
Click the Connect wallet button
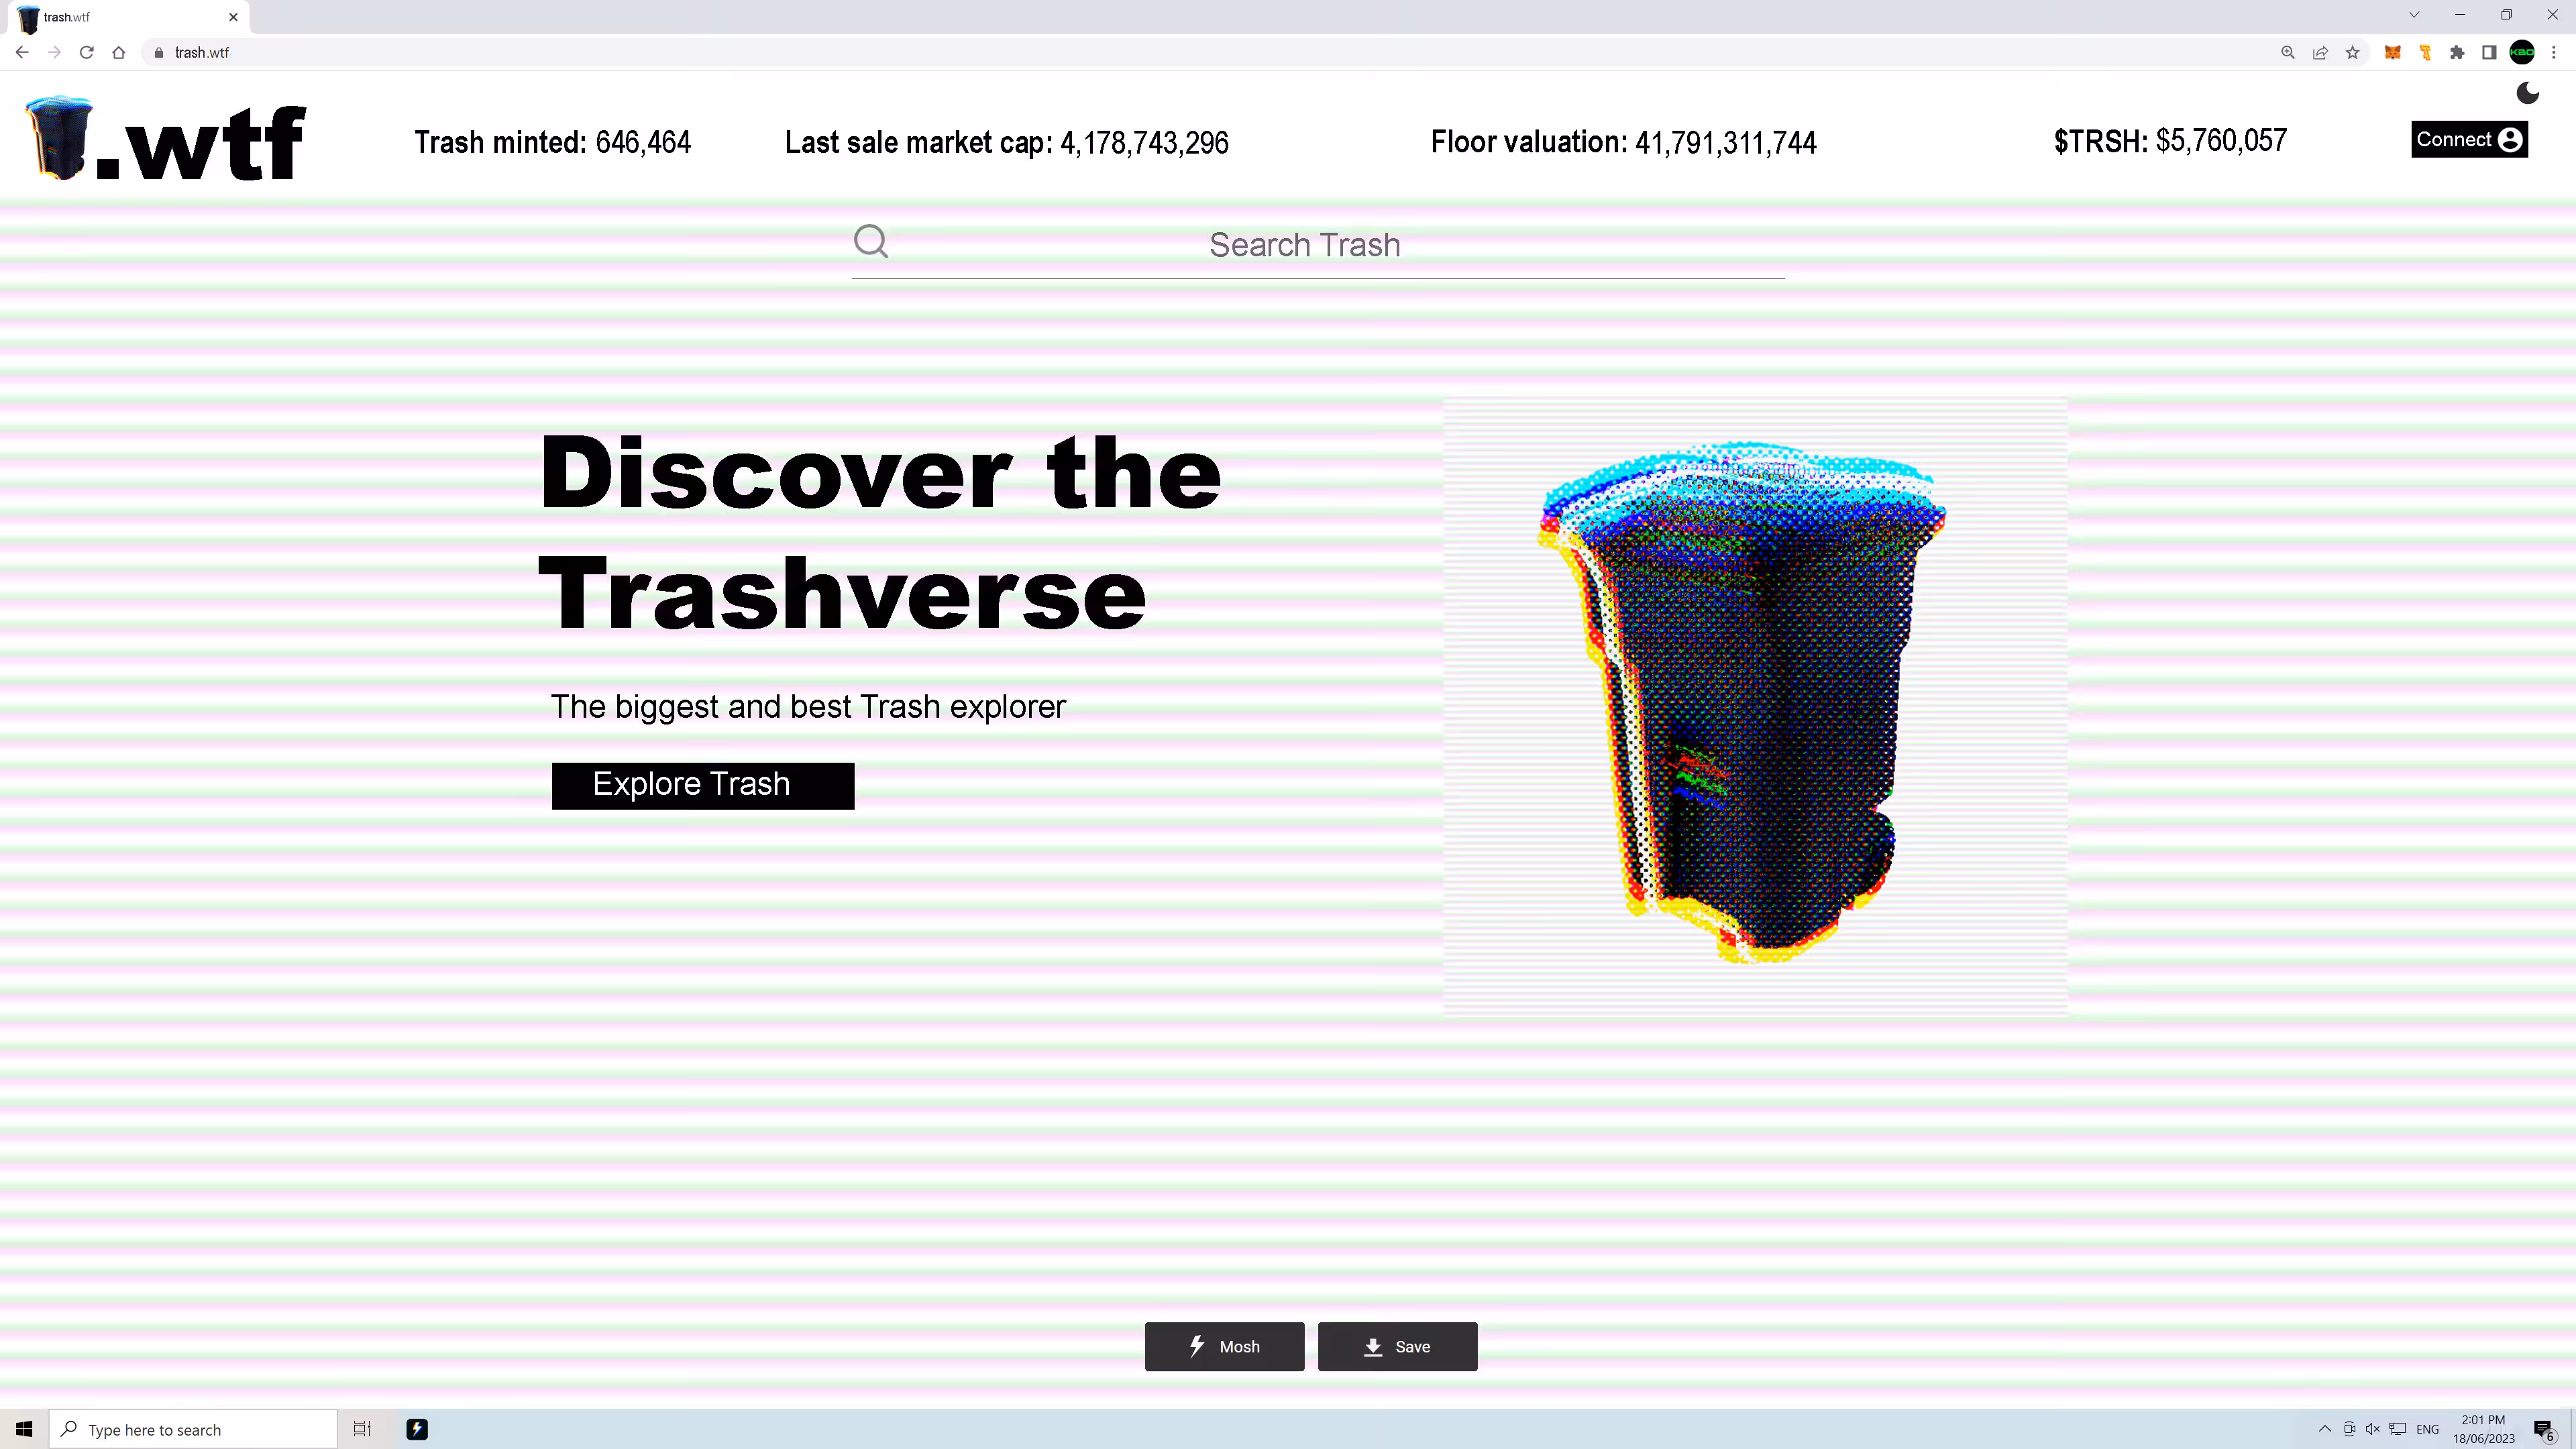(x=2469, y=140)
